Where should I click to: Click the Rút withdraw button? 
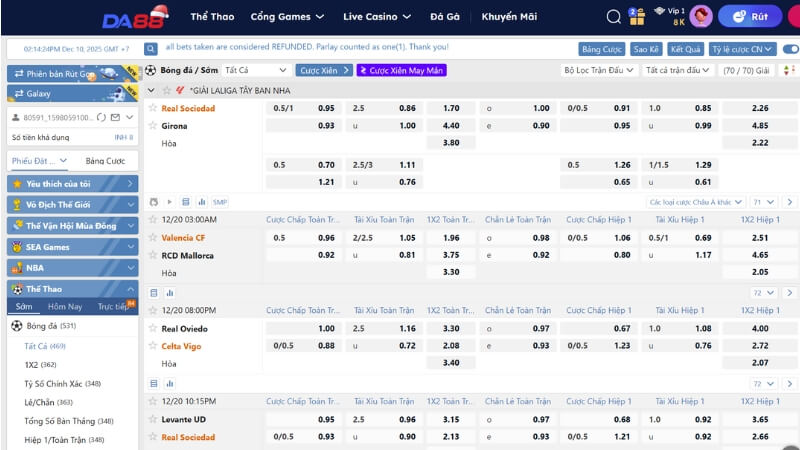[750, 17]
